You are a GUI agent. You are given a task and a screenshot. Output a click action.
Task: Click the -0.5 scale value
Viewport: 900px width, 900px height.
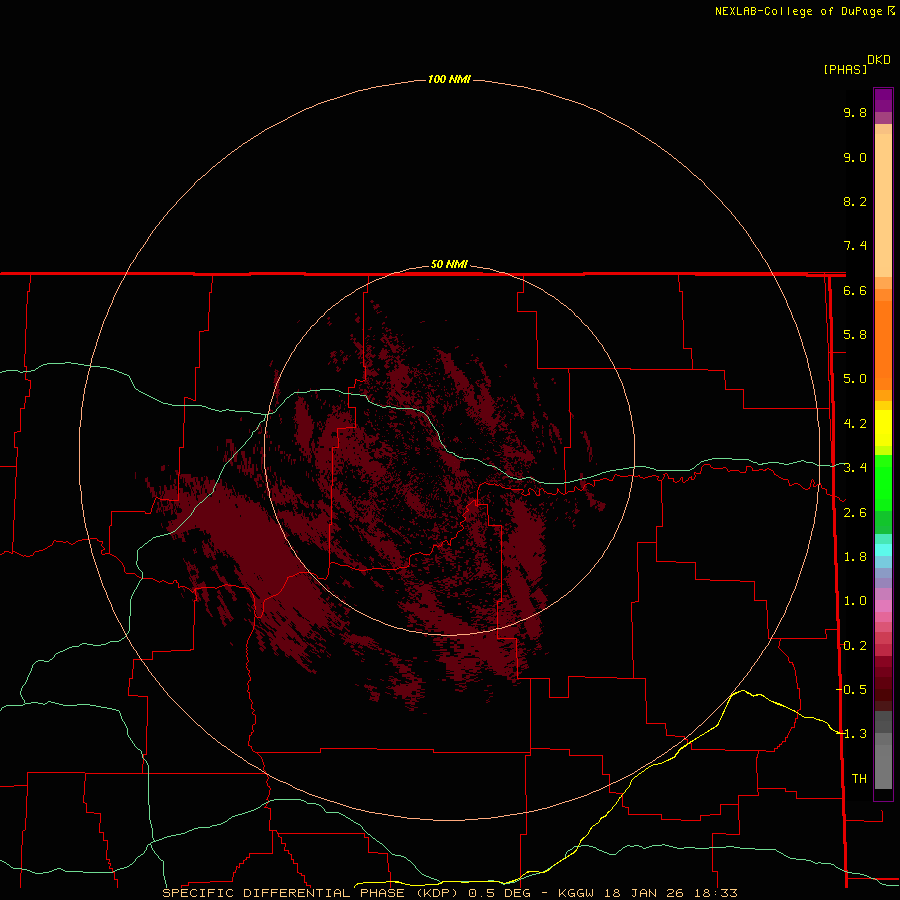click(x=851, y=690)
